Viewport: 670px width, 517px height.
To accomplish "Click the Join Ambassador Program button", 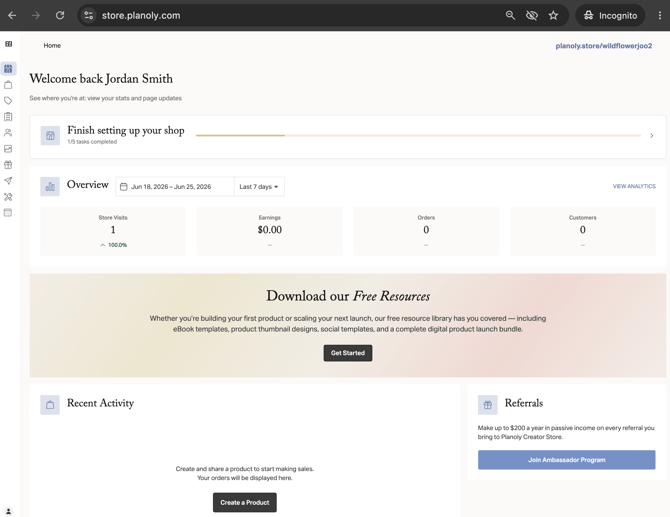I will 567,460.
